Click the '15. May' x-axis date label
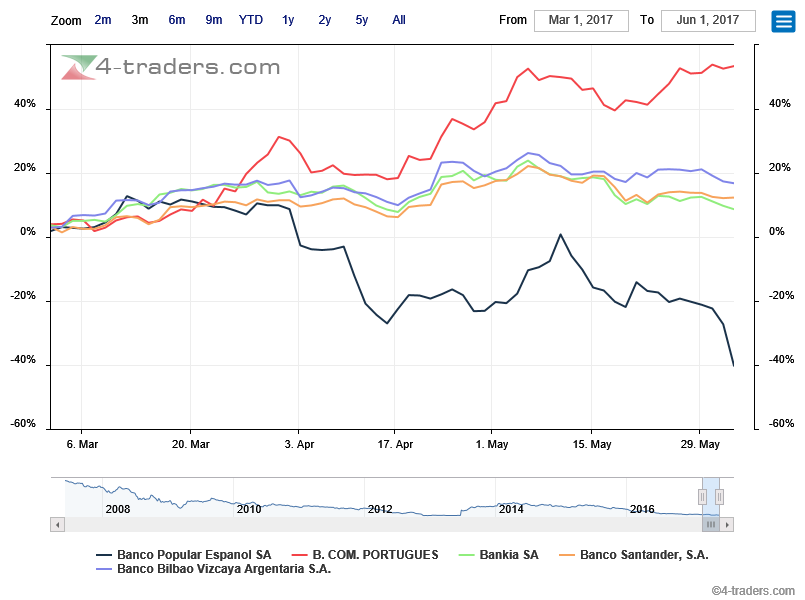The image size is (805, 600). (x=592, y=444)
